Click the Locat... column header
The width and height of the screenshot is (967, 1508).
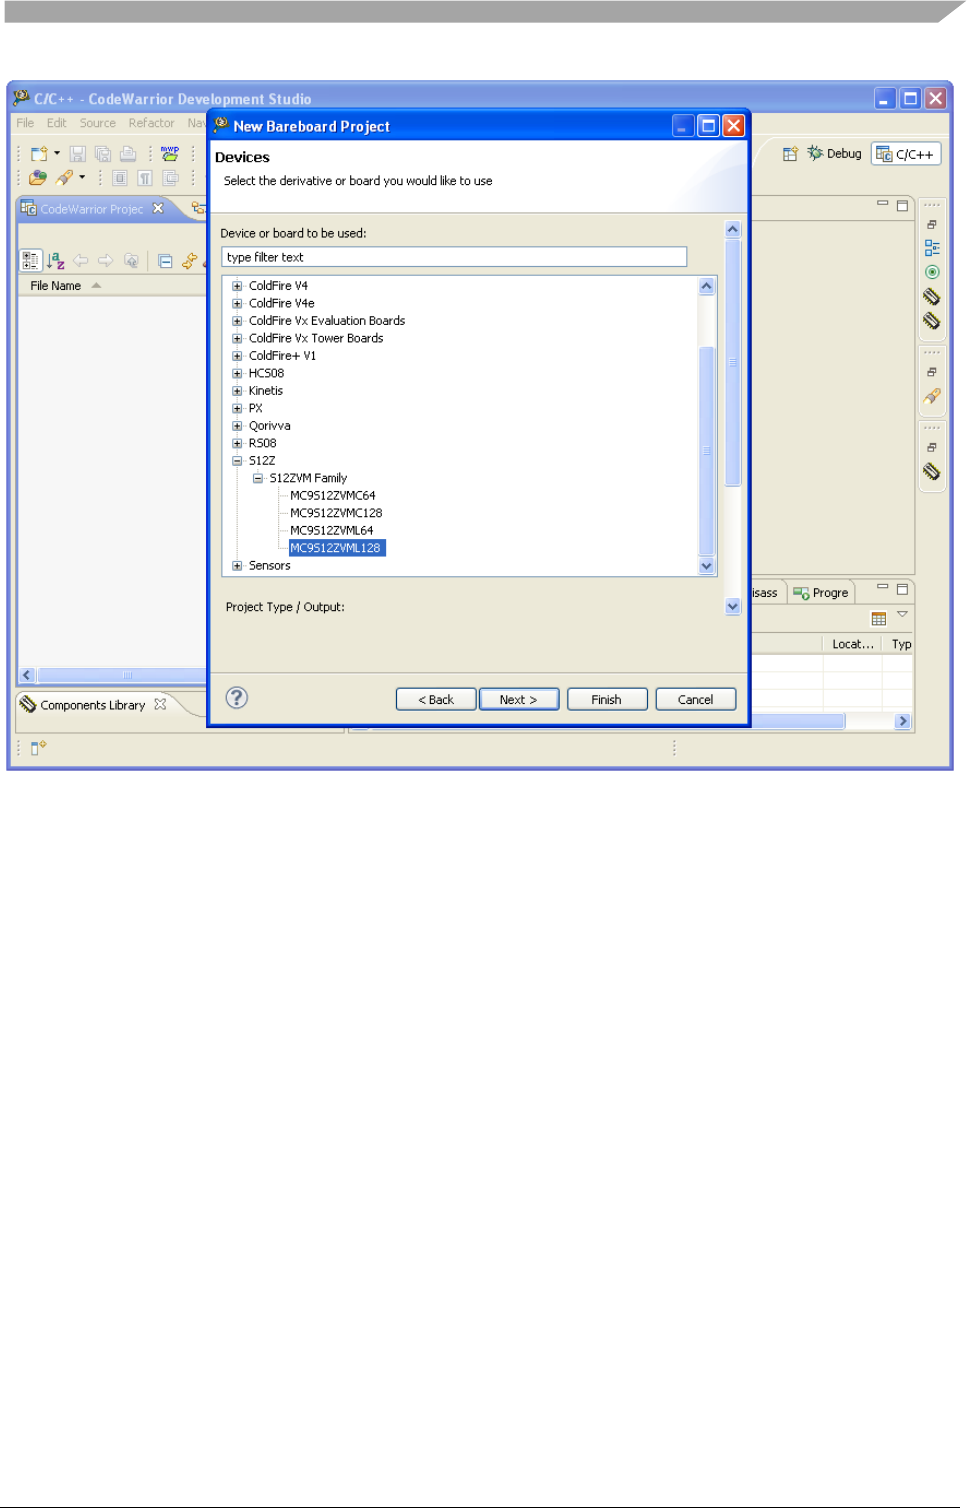pyautogui.click(x=852, y=644)
